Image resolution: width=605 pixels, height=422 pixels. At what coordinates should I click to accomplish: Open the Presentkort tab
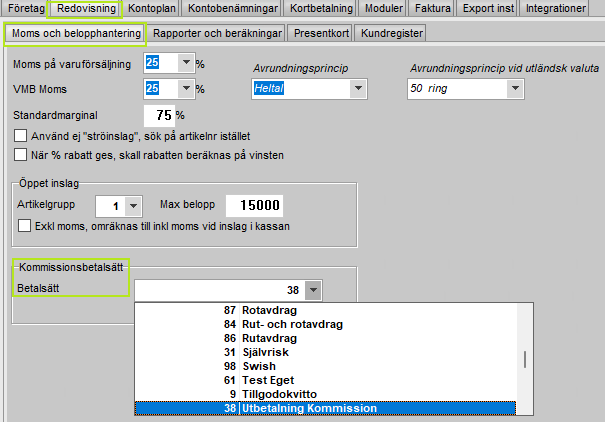click(x=320, y=33)
